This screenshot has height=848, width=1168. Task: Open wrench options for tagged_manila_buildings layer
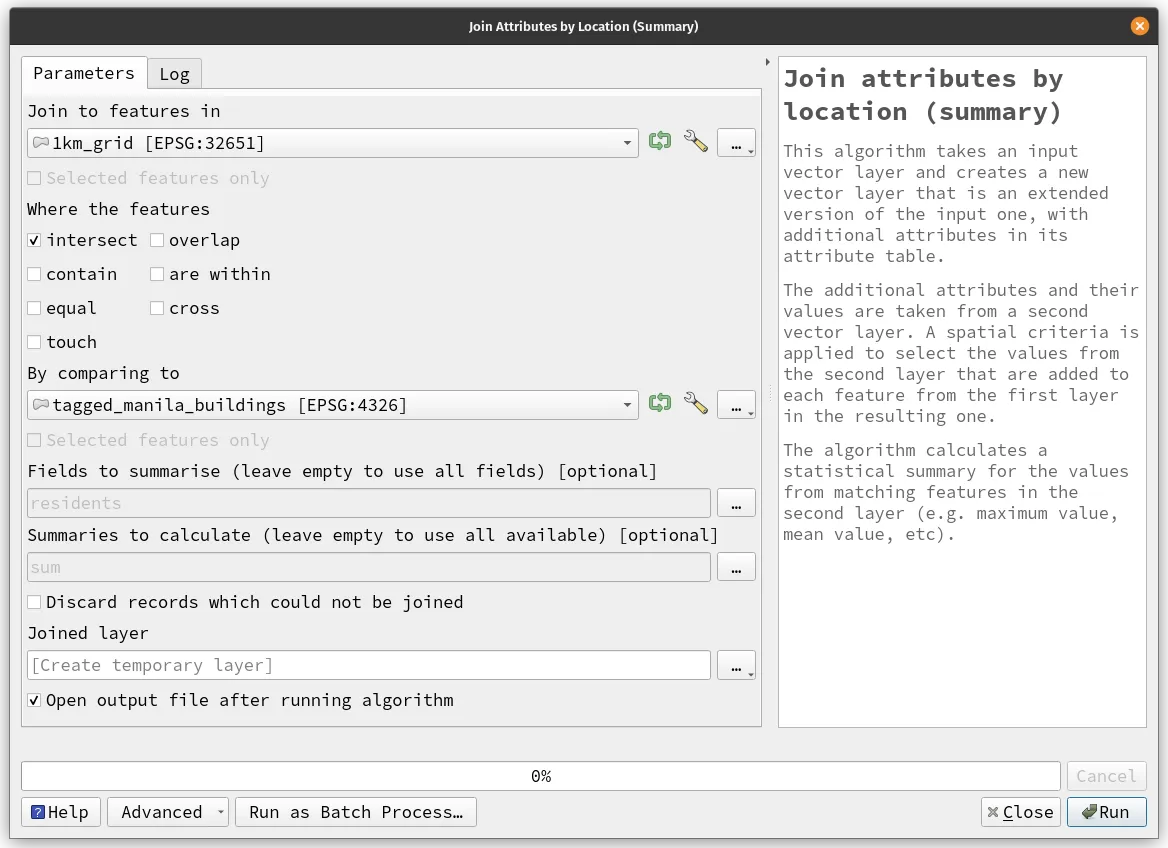[x=695, y=404]
